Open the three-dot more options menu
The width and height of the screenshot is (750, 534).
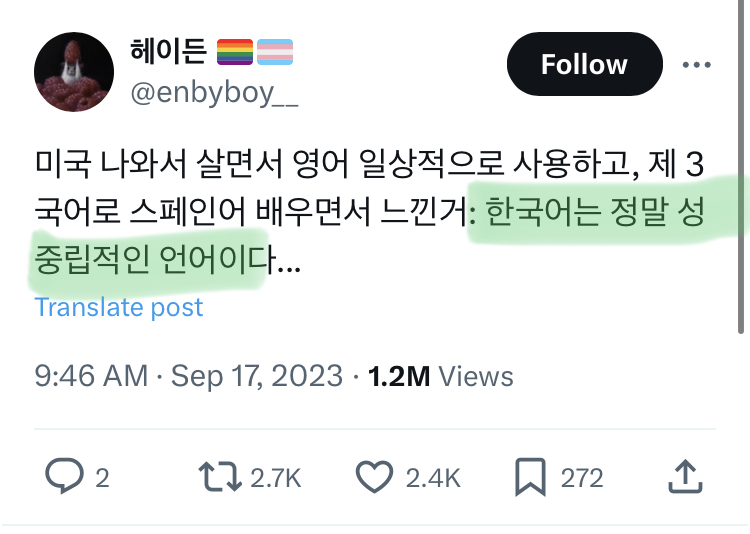[696, 65]
